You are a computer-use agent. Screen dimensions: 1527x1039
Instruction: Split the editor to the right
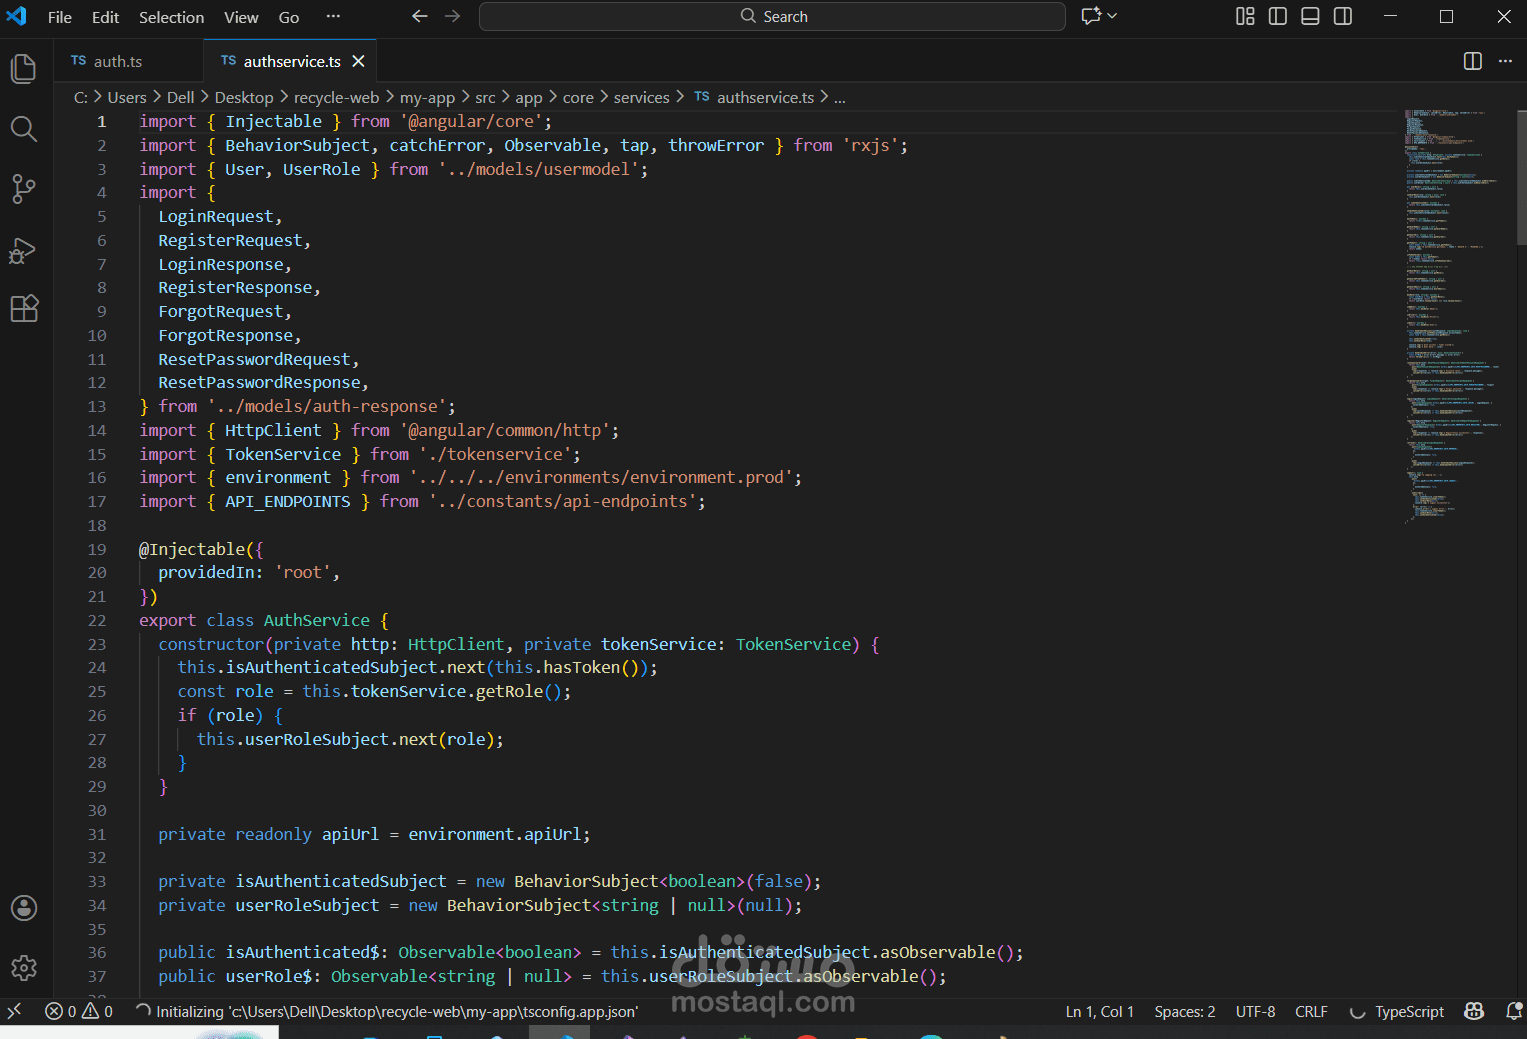coord(1472,61)
